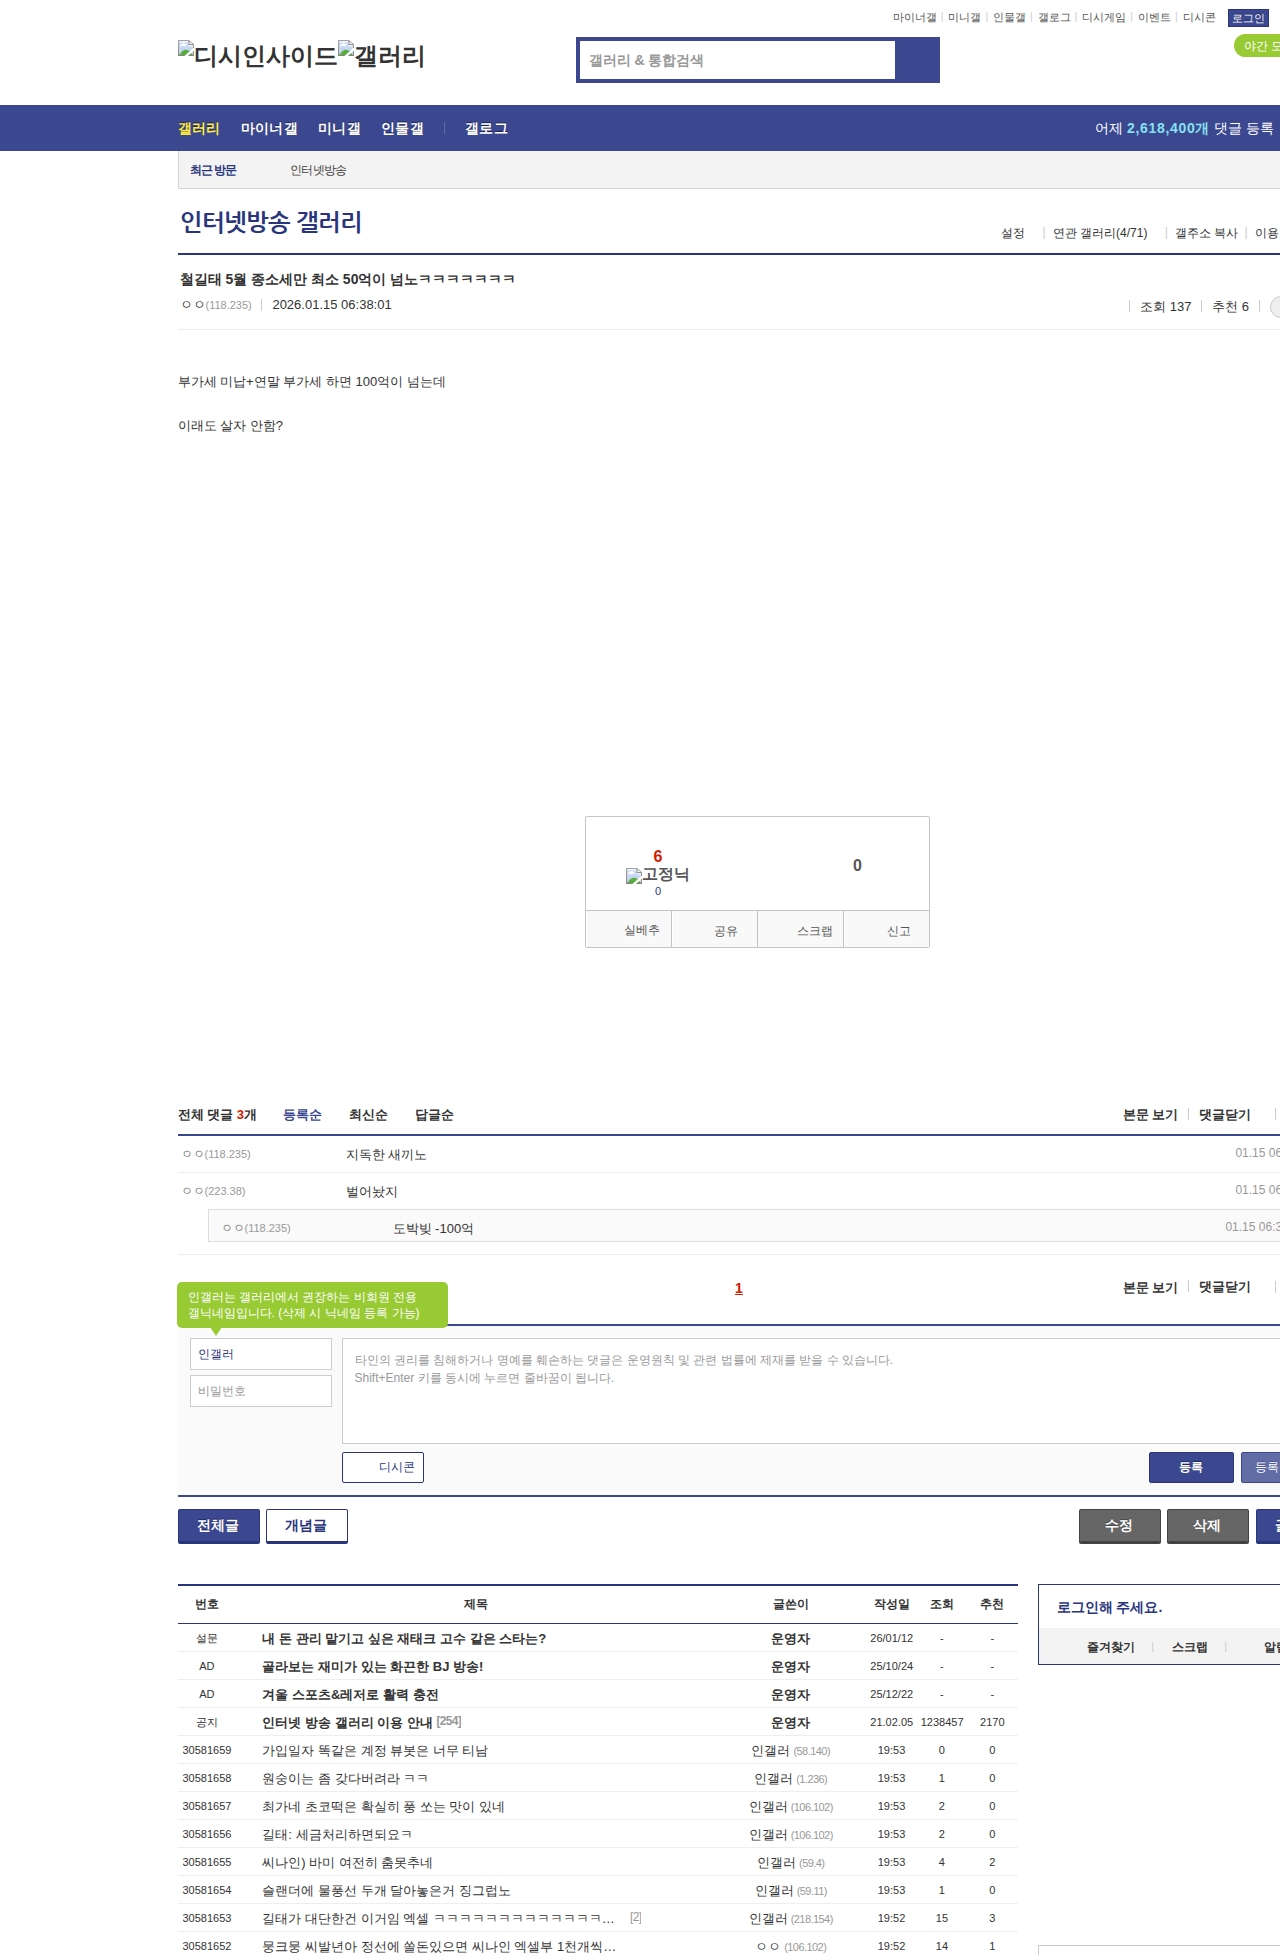Click 스크랩 in the vote box button row
Screen dimensions: 1280x1955
tap(801, 930)
